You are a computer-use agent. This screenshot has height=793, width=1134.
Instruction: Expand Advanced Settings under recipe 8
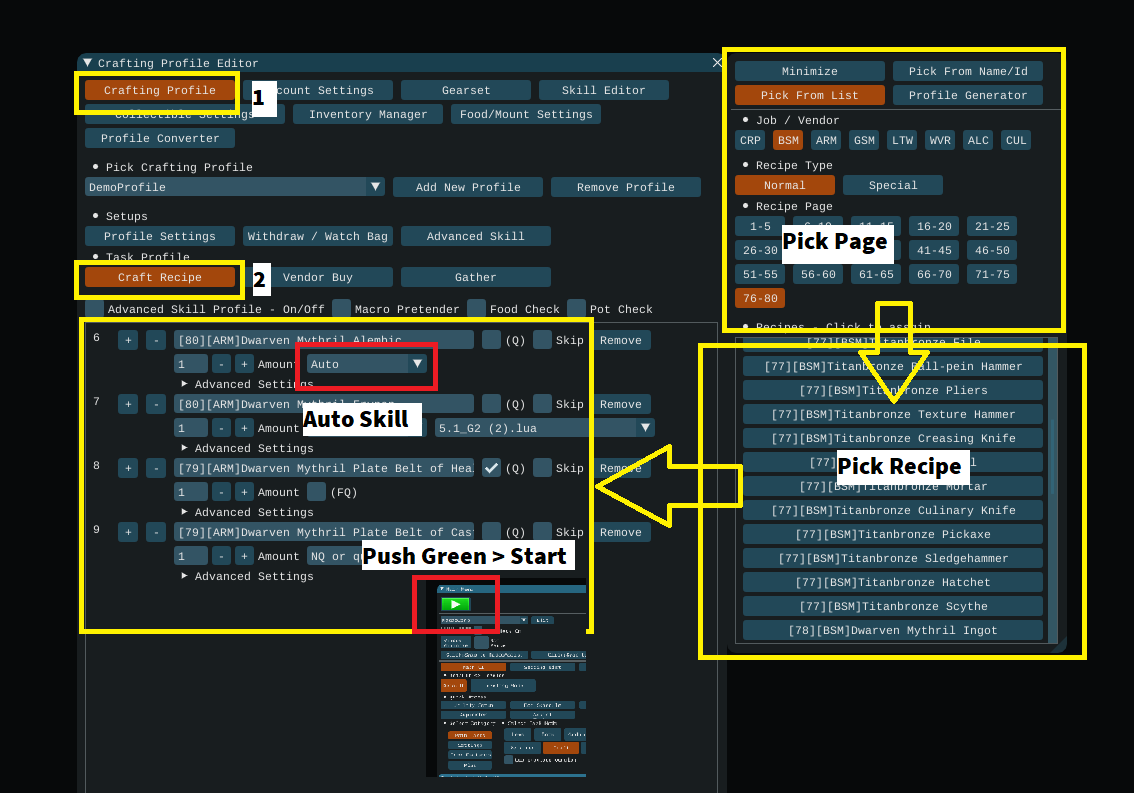(x=185, y=512)
